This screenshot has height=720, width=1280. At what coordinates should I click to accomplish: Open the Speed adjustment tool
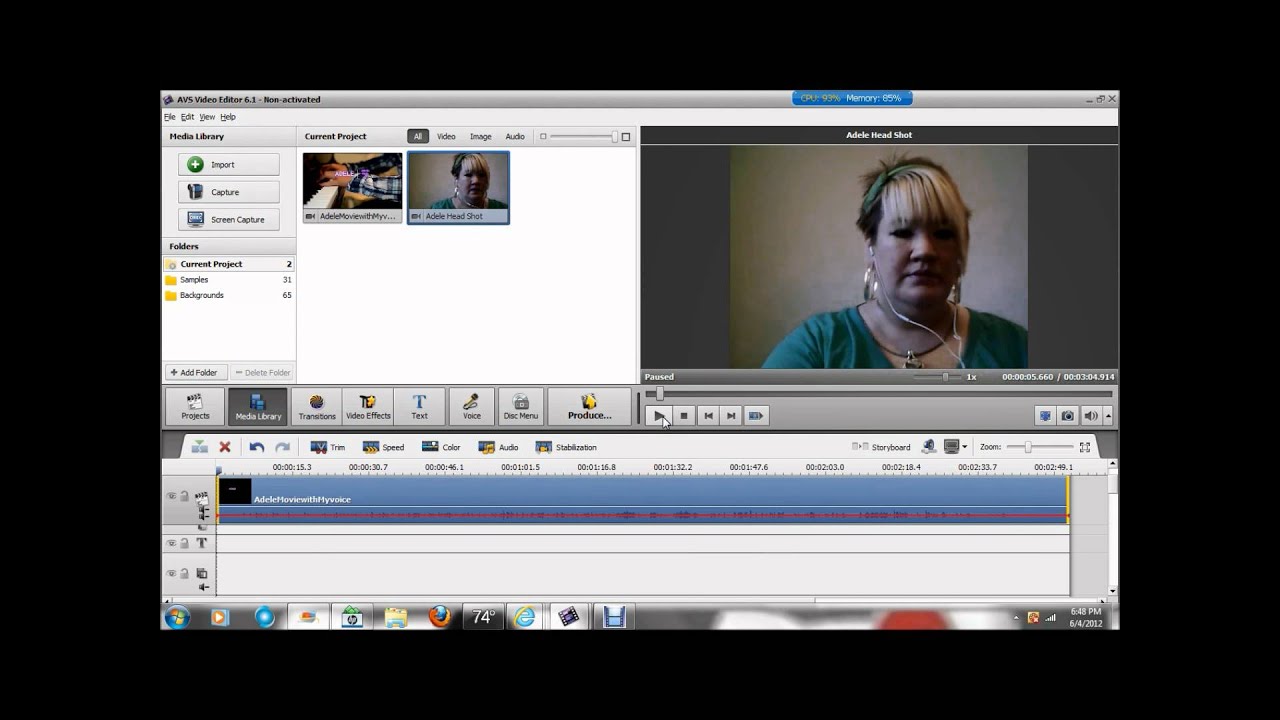383,447
